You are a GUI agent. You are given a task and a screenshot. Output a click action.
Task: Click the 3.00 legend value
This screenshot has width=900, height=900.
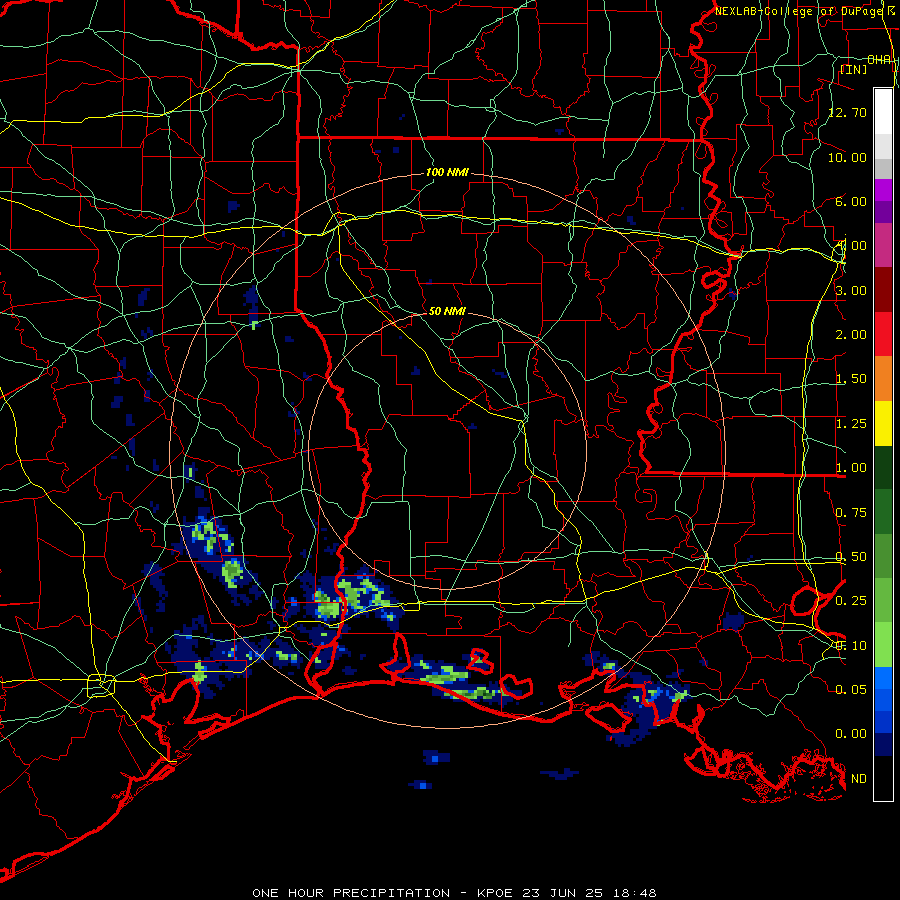(x=851, y=290)
